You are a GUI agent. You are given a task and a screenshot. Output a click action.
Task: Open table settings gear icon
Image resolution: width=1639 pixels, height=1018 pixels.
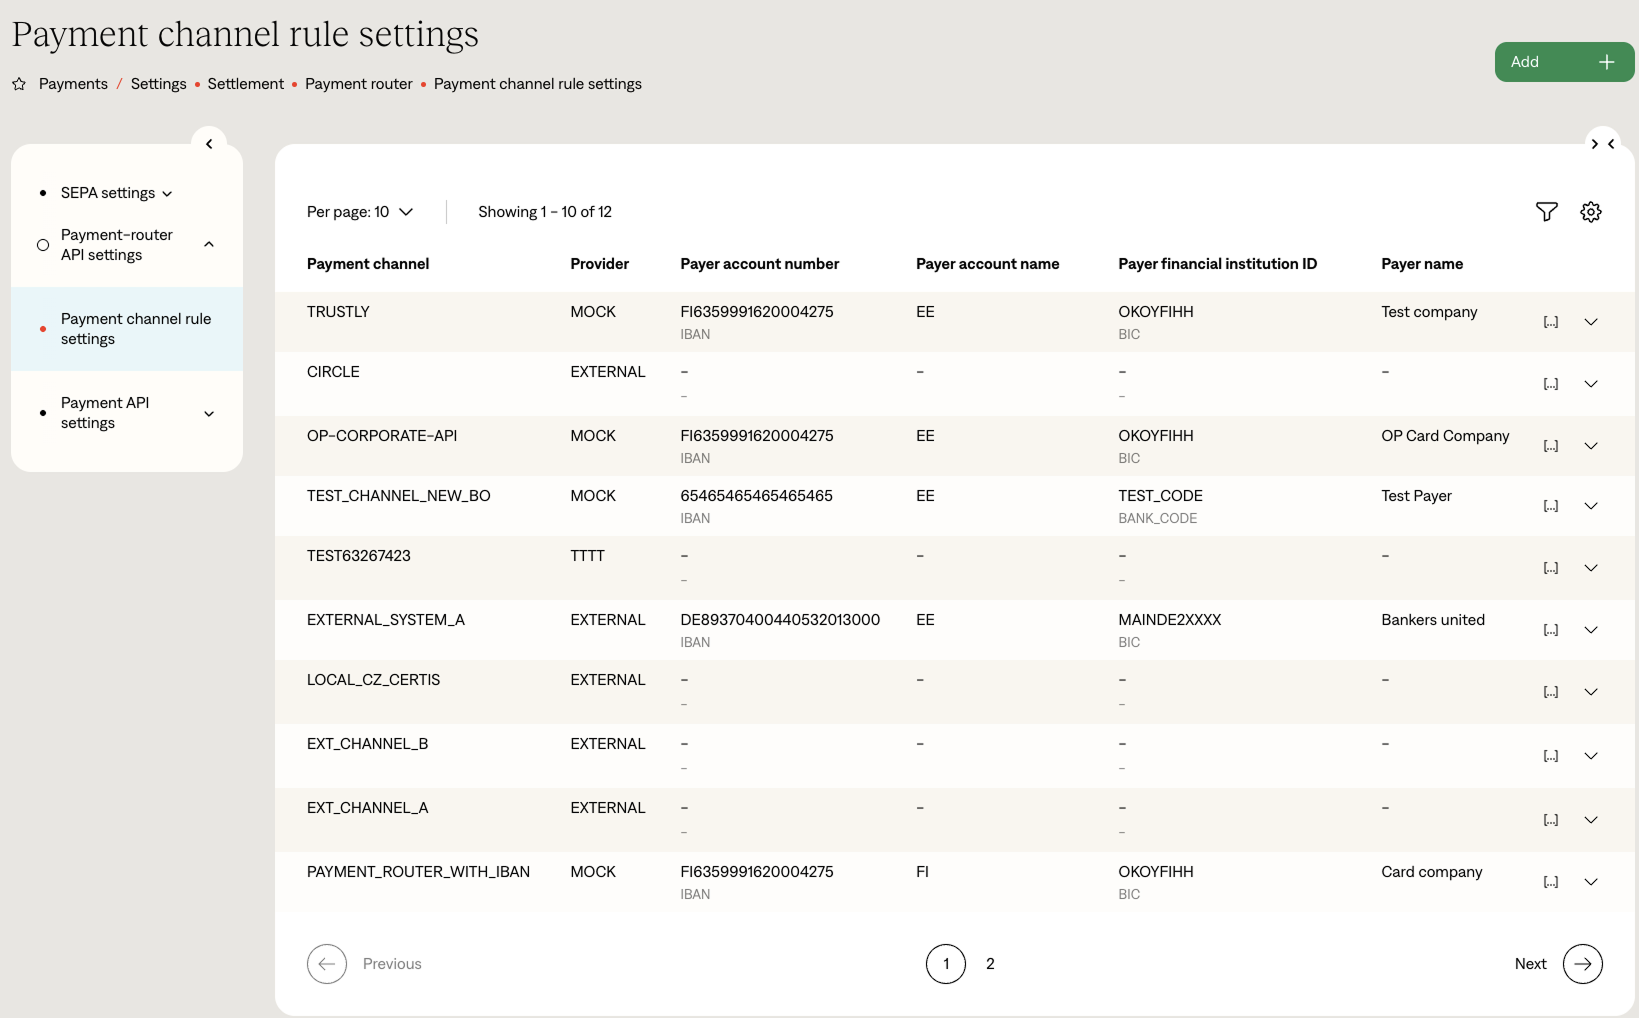(1590, 212)
